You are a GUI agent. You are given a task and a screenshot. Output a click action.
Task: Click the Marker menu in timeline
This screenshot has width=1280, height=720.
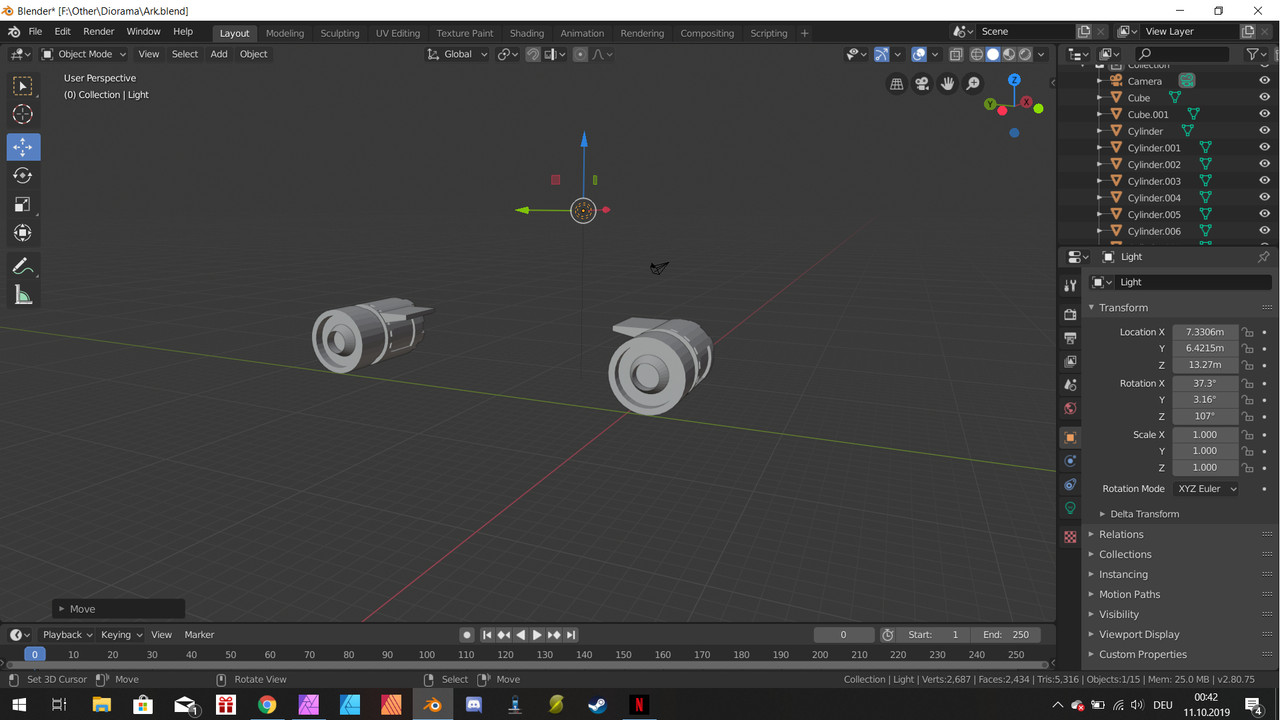199,634
